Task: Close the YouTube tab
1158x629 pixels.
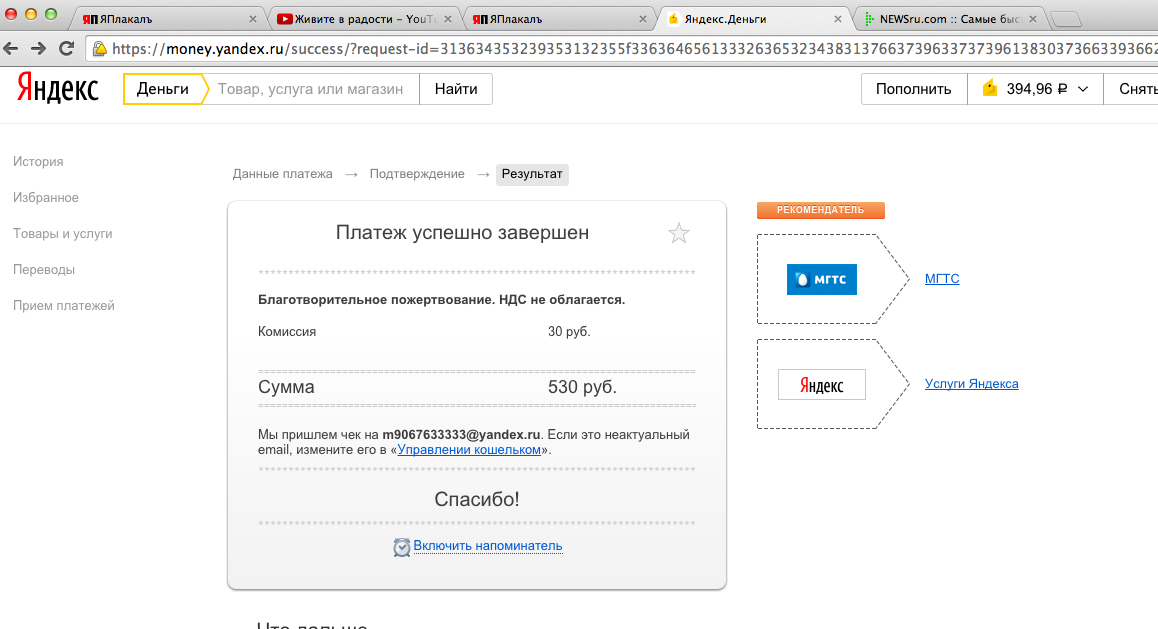Action: tap(448, 19)
